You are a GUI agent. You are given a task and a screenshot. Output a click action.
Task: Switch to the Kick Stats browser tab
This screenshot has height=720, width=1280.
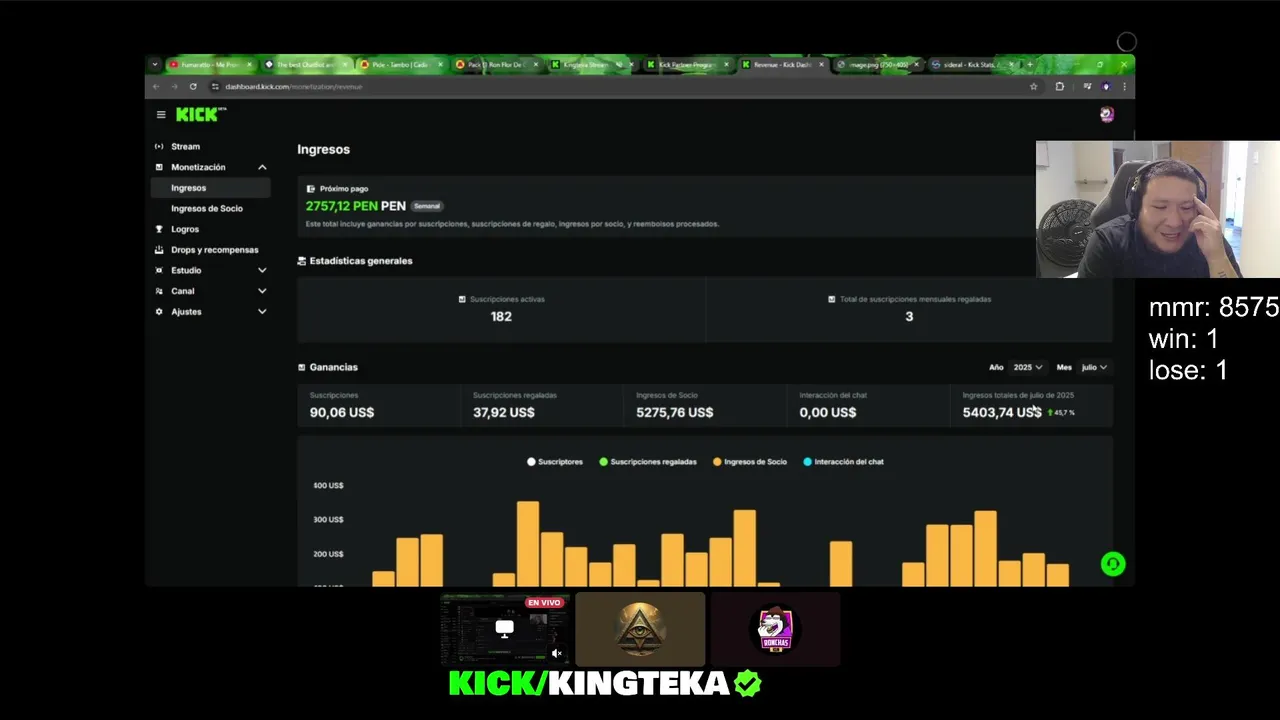[972, 65]
